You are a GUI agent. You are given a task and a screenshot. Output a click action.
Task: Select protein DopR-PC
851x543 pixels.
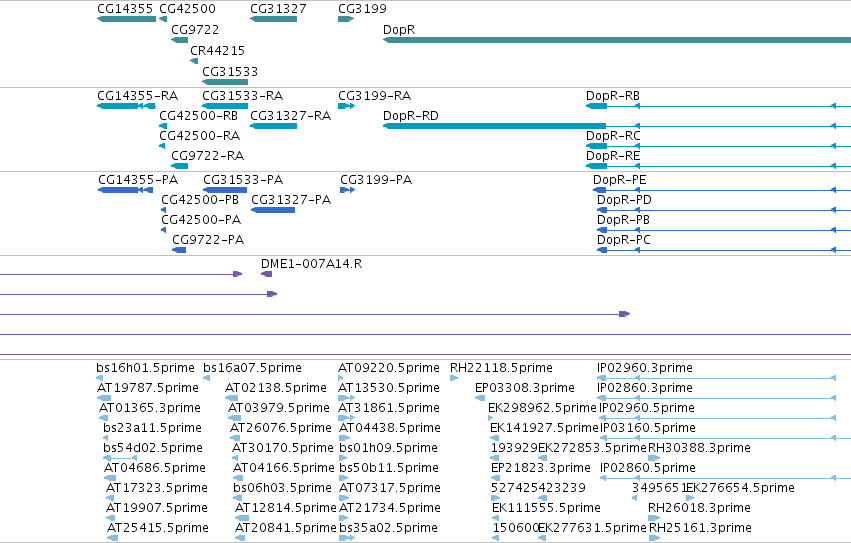tap(624, 240)
